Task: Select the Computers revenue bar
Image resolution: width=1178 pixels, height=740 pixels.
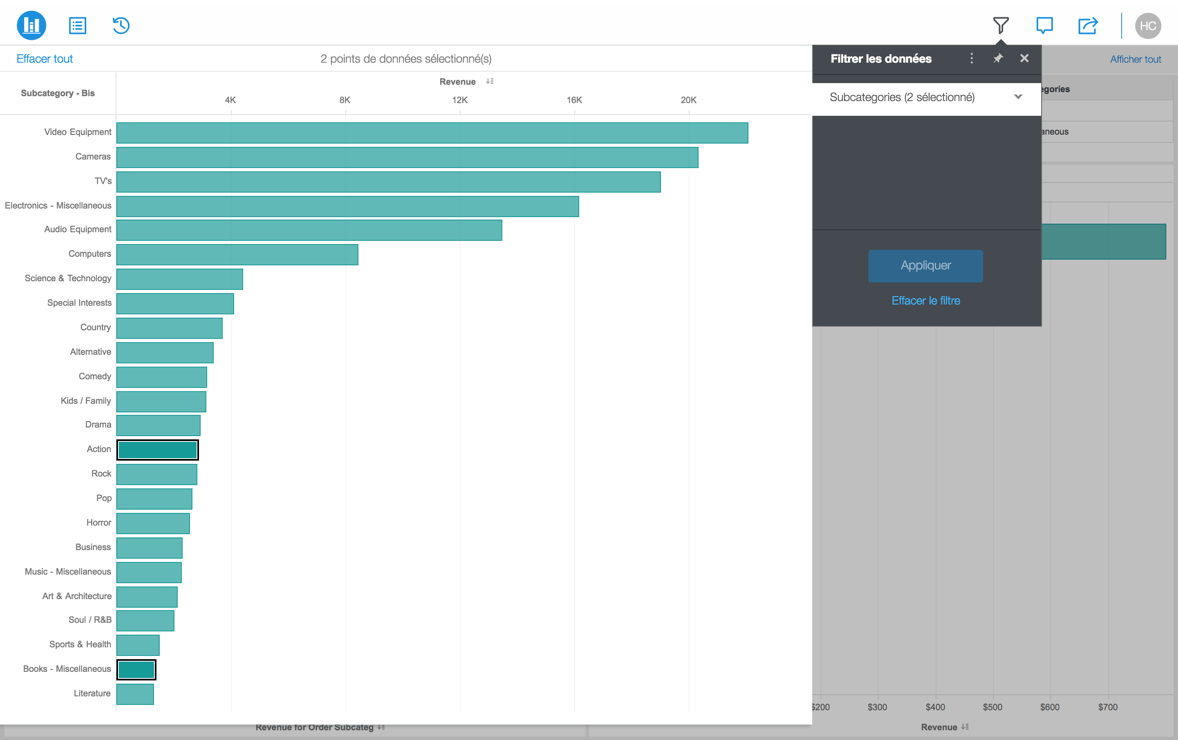Action: [x=237, y=255]
